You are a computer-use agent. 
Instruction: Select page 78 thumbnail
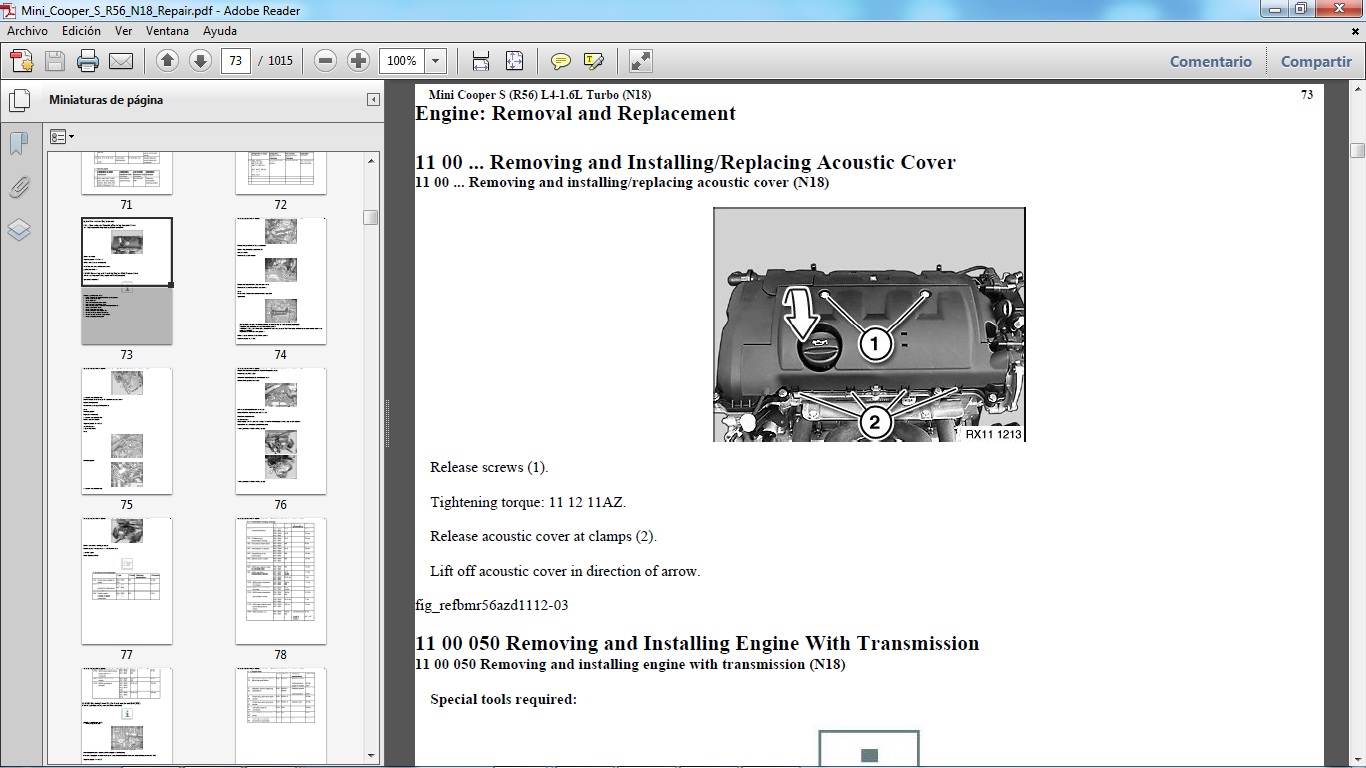coord(281,581)
